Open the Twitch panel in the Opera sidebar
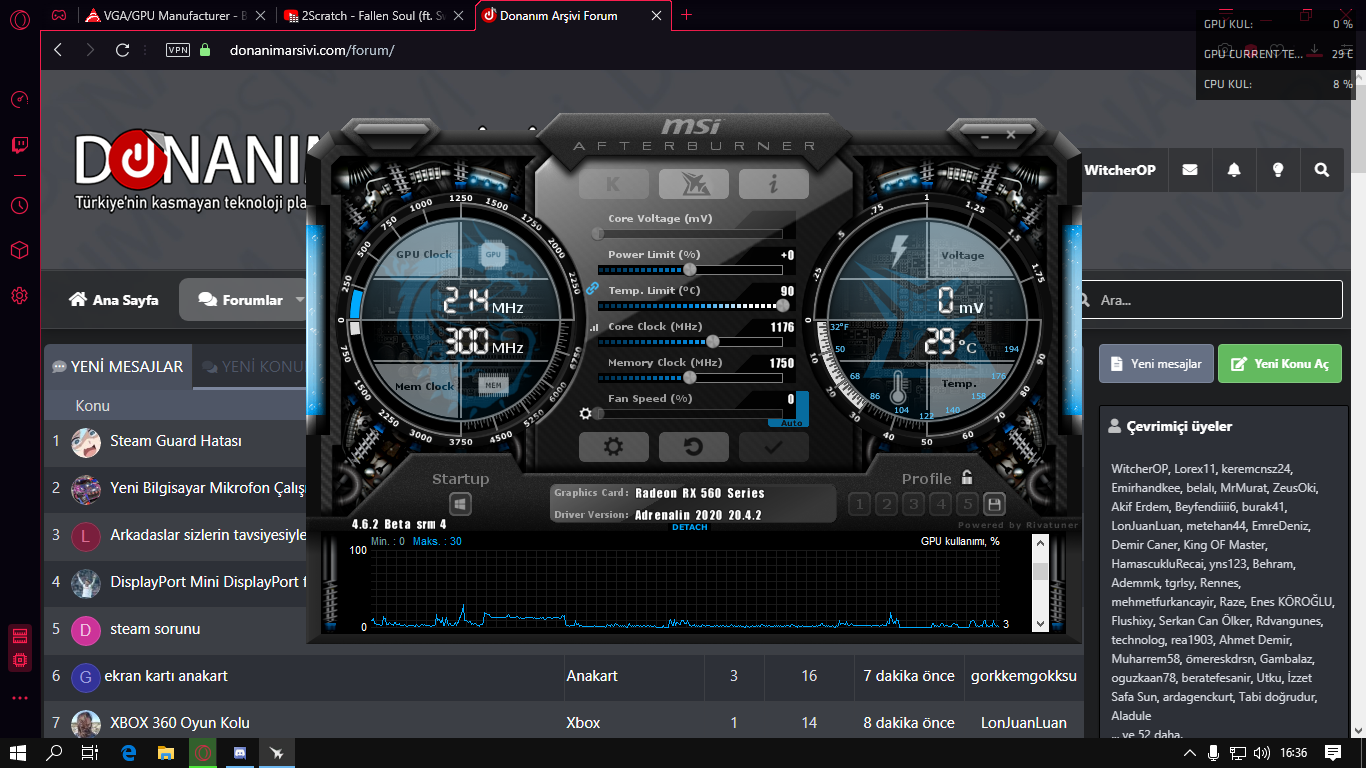 19,146
